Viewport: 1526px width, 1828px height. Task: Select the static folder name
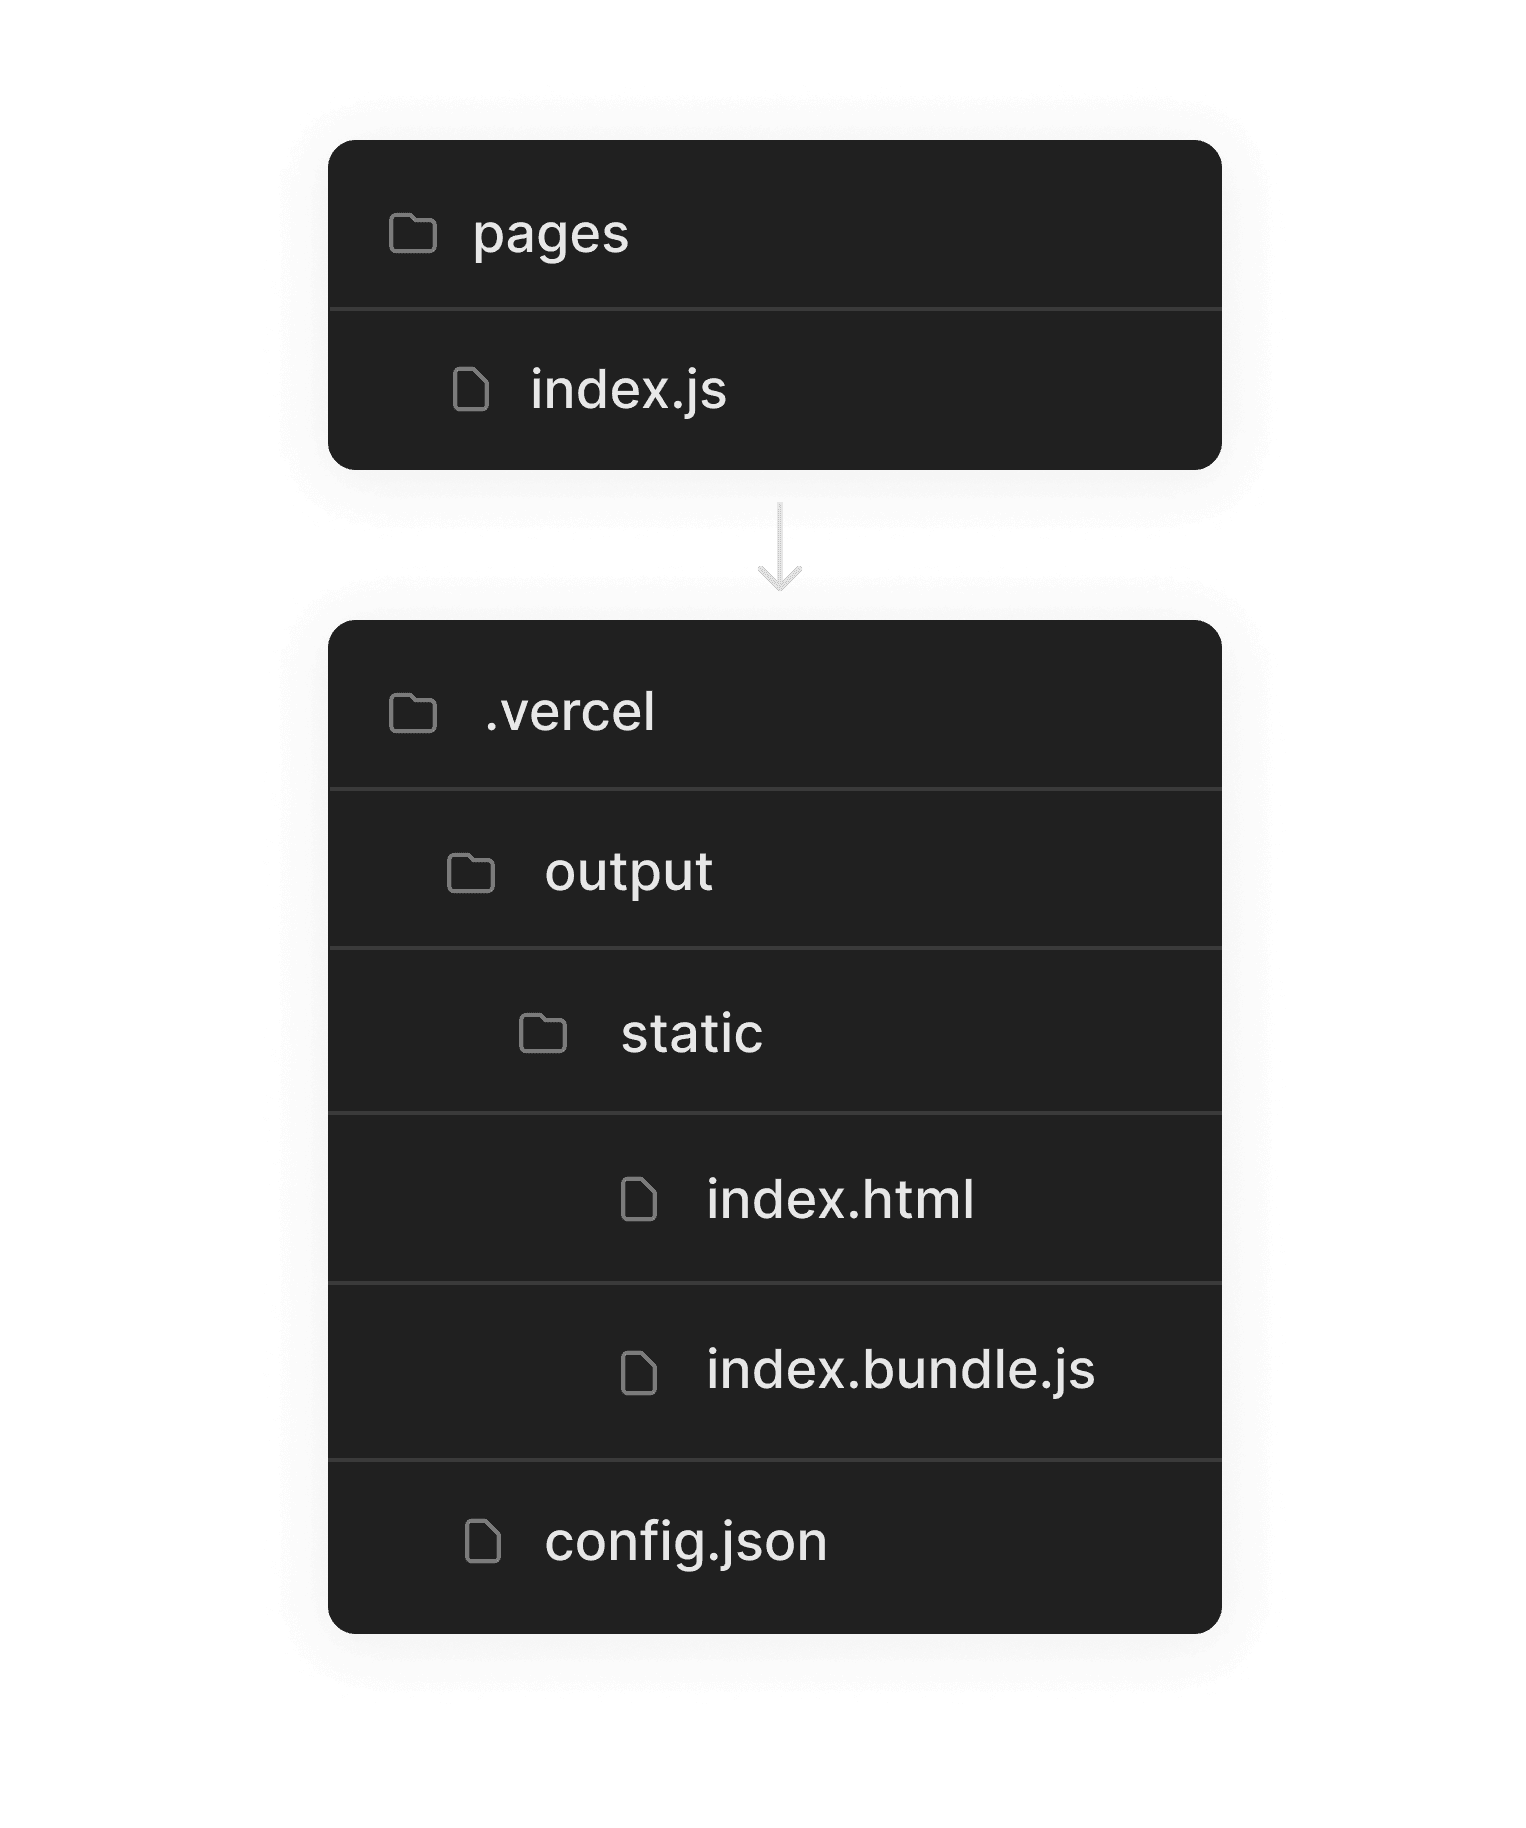691,1033
